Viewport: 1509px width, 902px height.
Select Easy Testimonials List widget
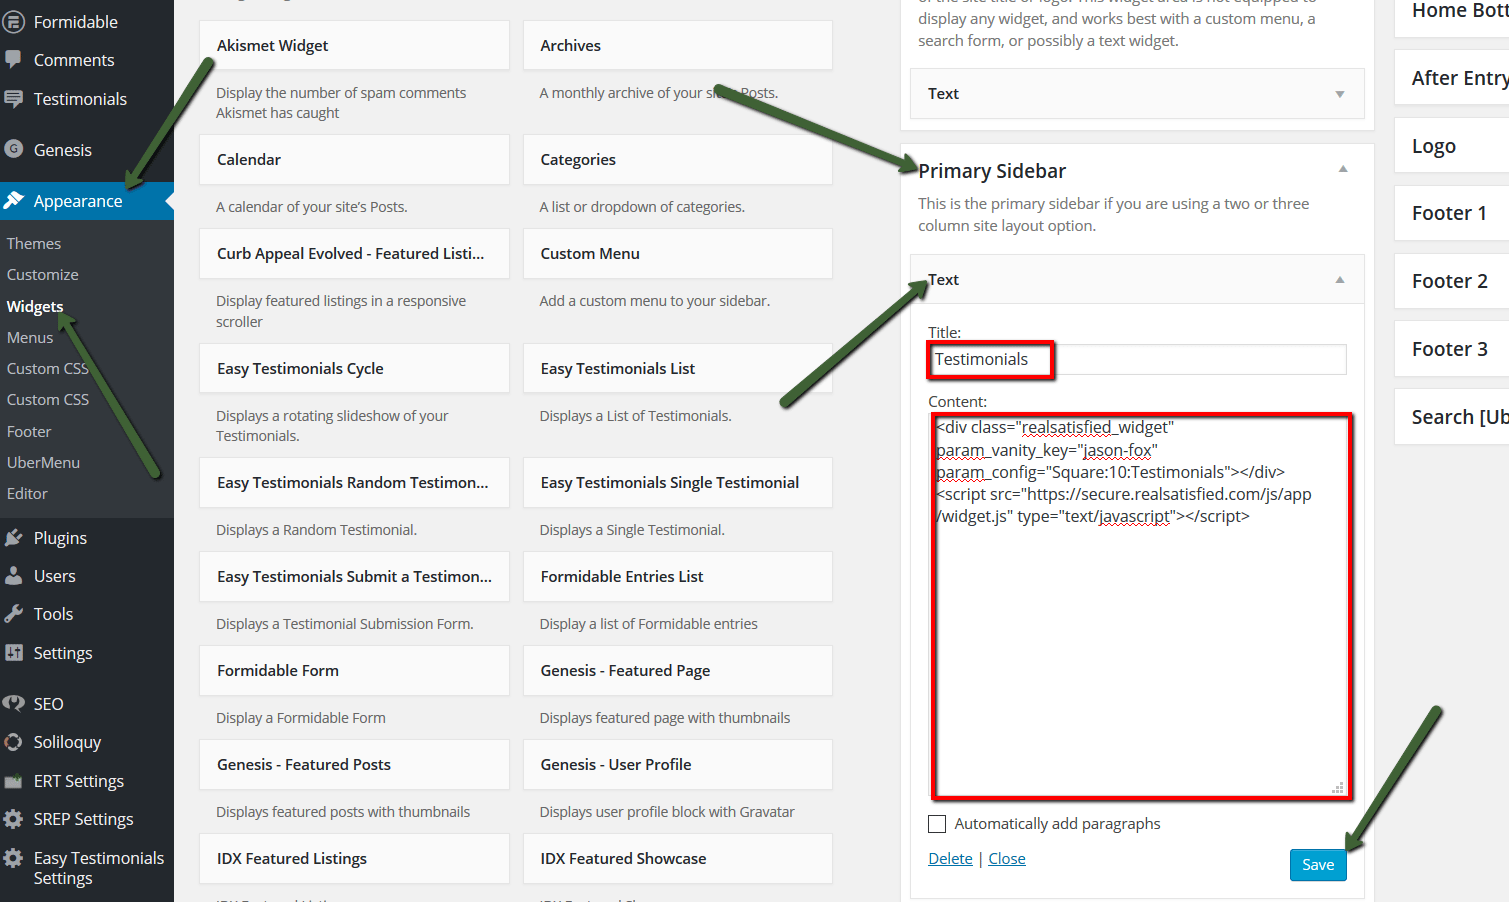point(678,369)
